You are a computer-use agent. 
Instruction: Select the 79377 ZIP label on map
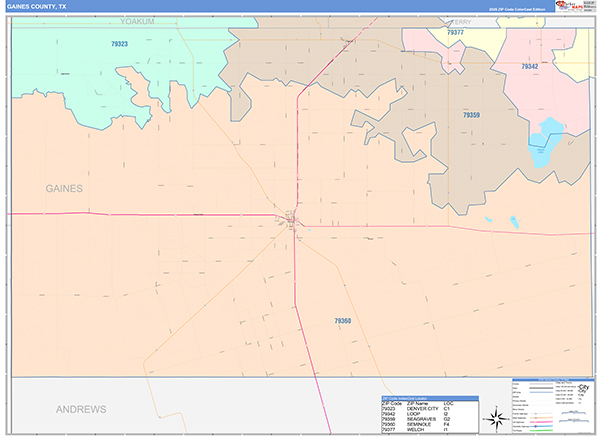click(455, 33)
